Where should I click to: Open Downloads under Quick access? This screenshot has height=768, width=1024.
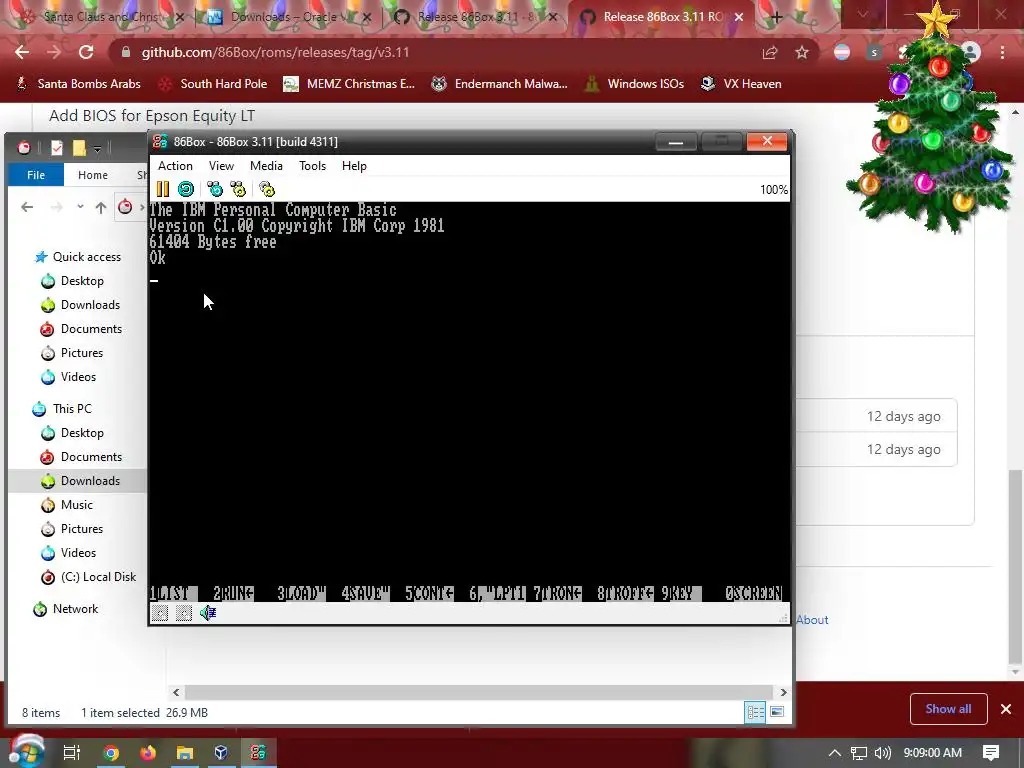click(x=80, y=305)
